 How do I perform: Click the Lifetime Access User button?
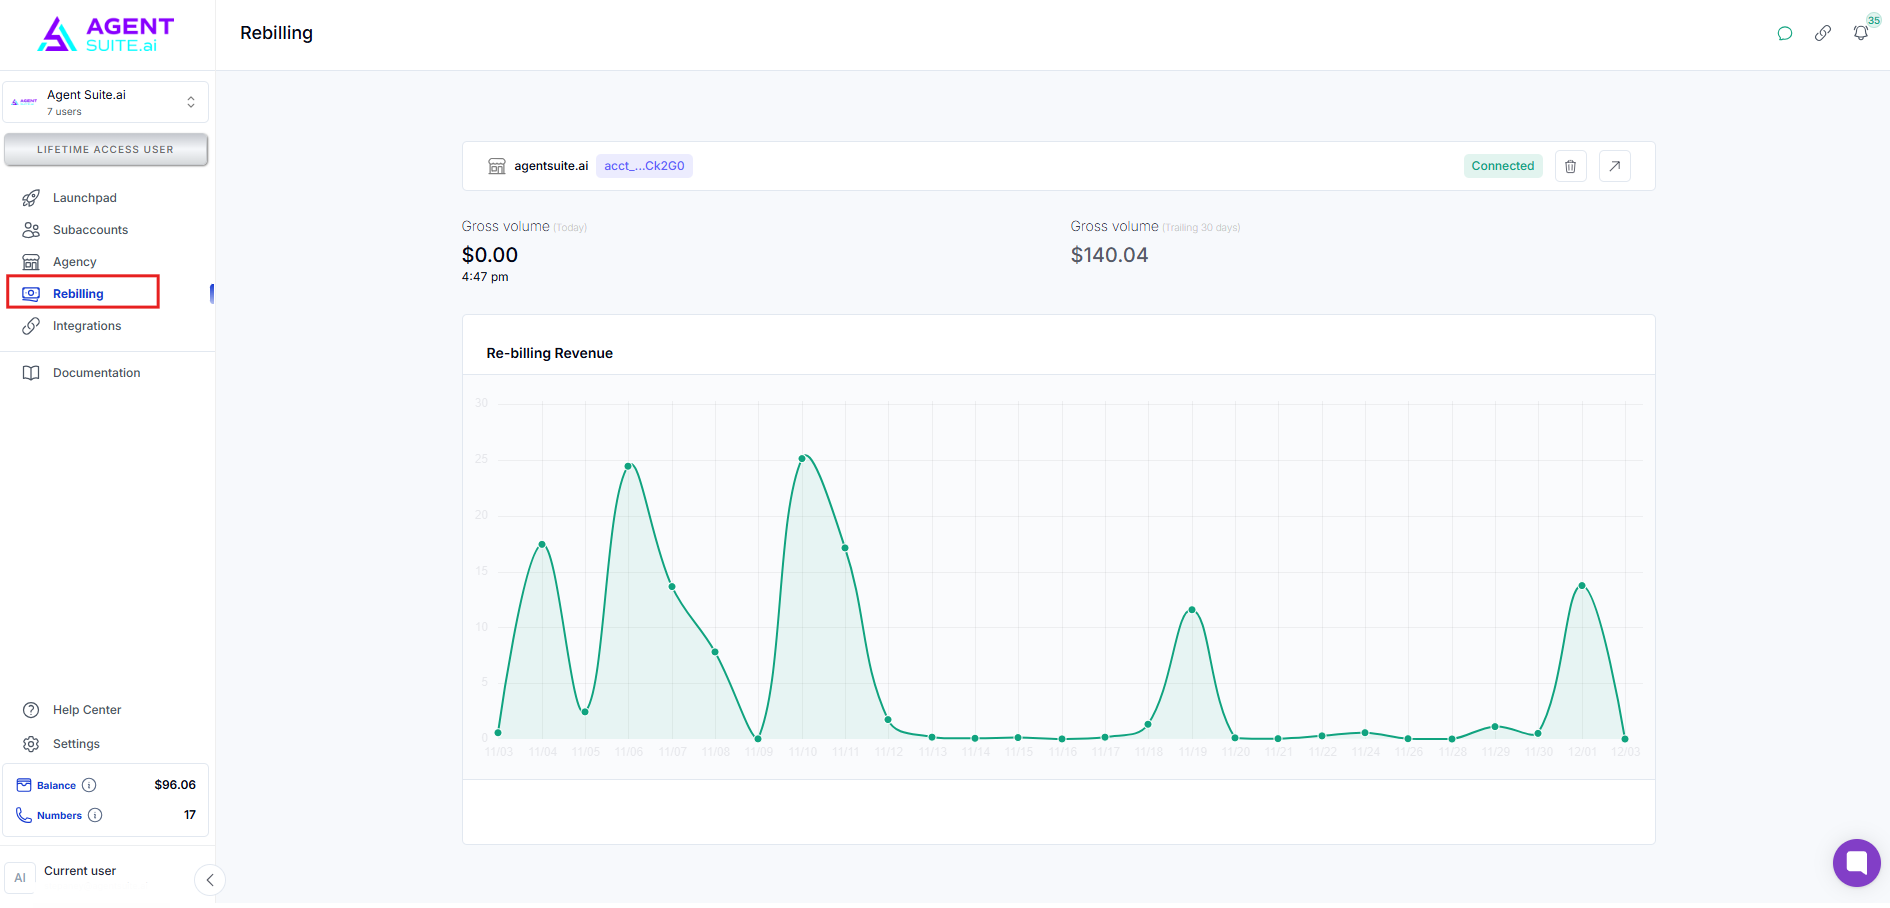pos(106,150)
